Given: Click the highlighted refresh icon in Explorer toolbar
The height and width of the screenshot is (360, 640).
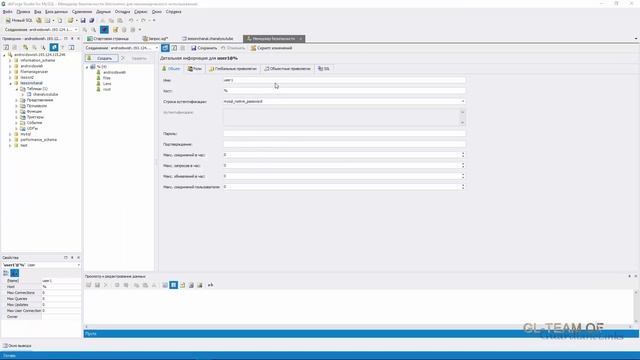Looking at the screenshot, I should point(54,47).
